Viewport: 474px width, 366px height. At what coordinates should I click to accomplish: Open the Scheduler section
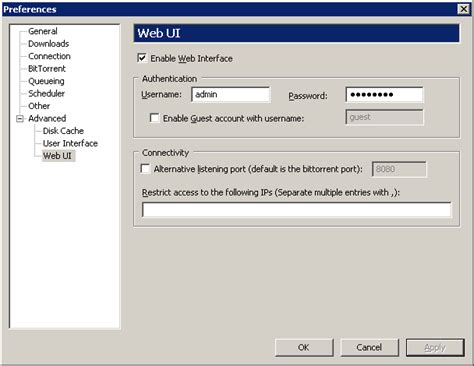tap(46, 93)
